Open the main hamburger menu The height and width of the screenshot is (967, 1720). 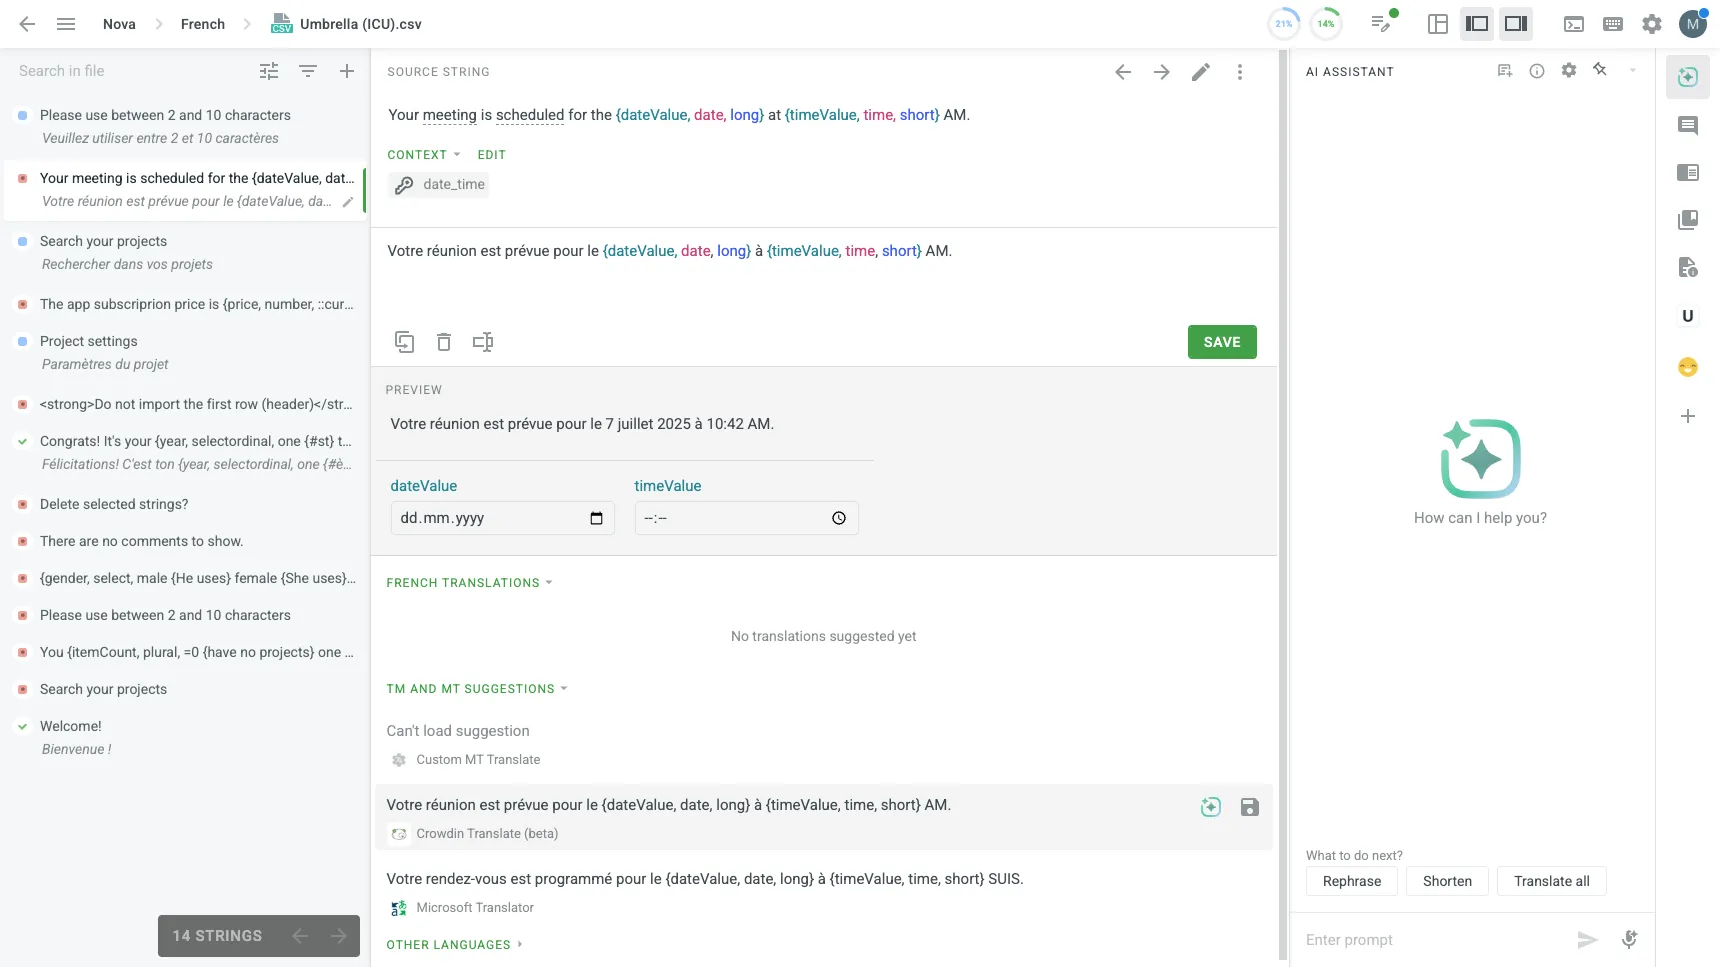66,23
